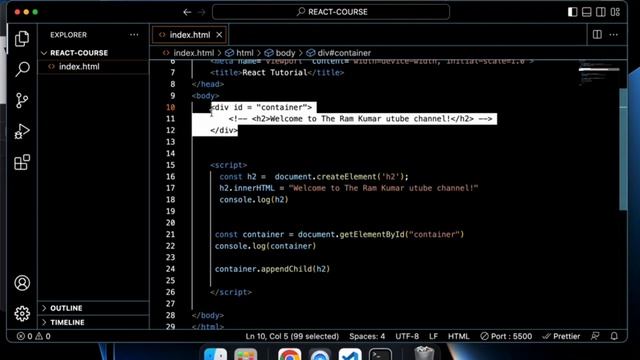
Task: Open the Customize Layout icon
Action: point(615,12)
